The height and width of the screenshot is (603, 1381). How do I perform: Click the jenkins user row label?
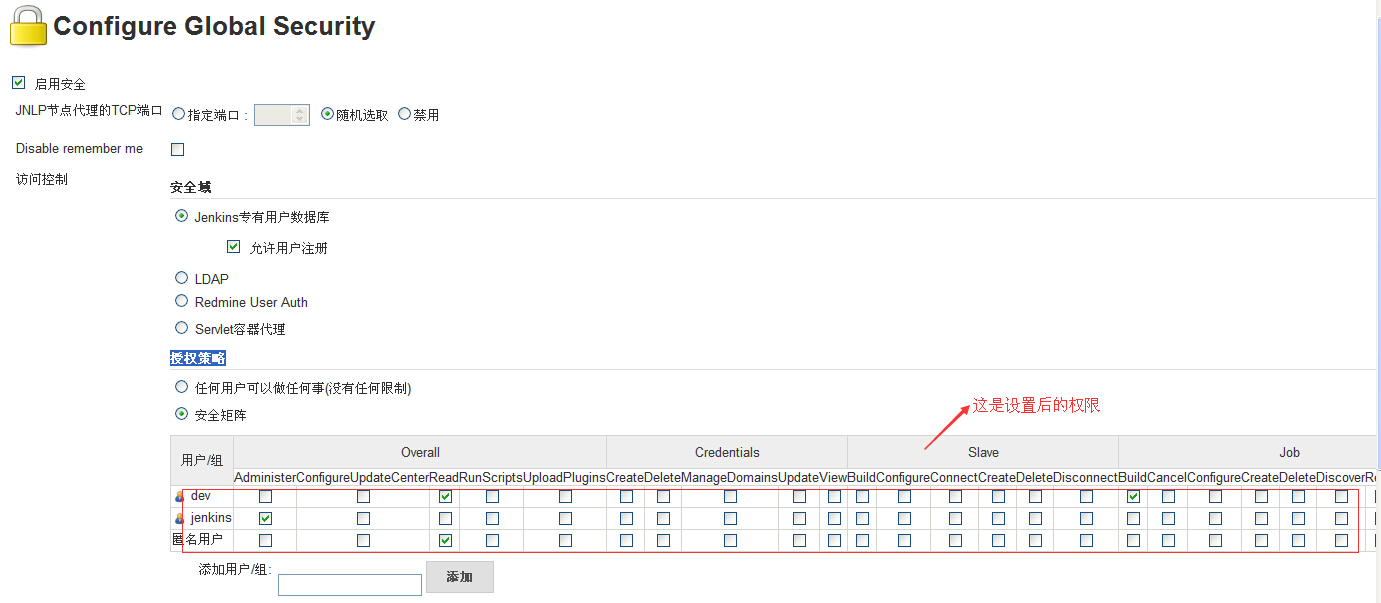coord(211,518)
